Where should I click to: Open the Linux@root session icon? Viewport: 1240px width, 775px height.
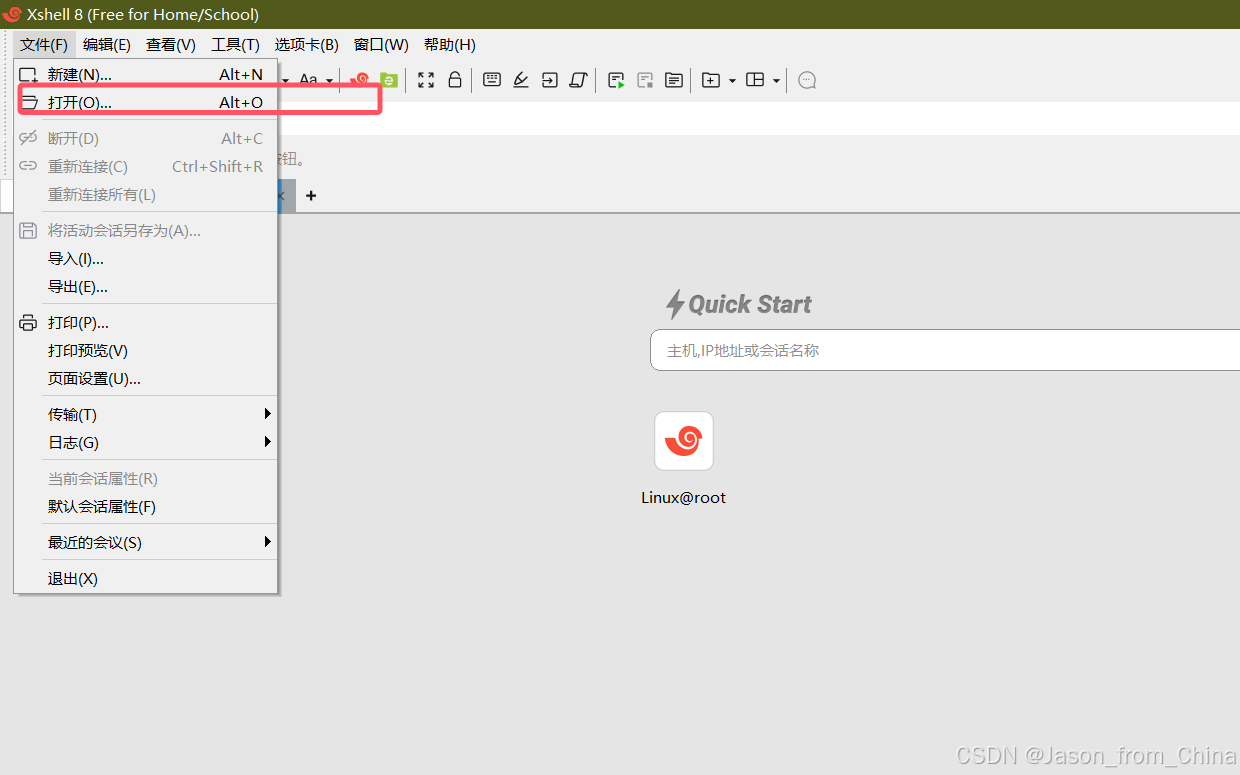pyautogui.click(x=684, y=441)
